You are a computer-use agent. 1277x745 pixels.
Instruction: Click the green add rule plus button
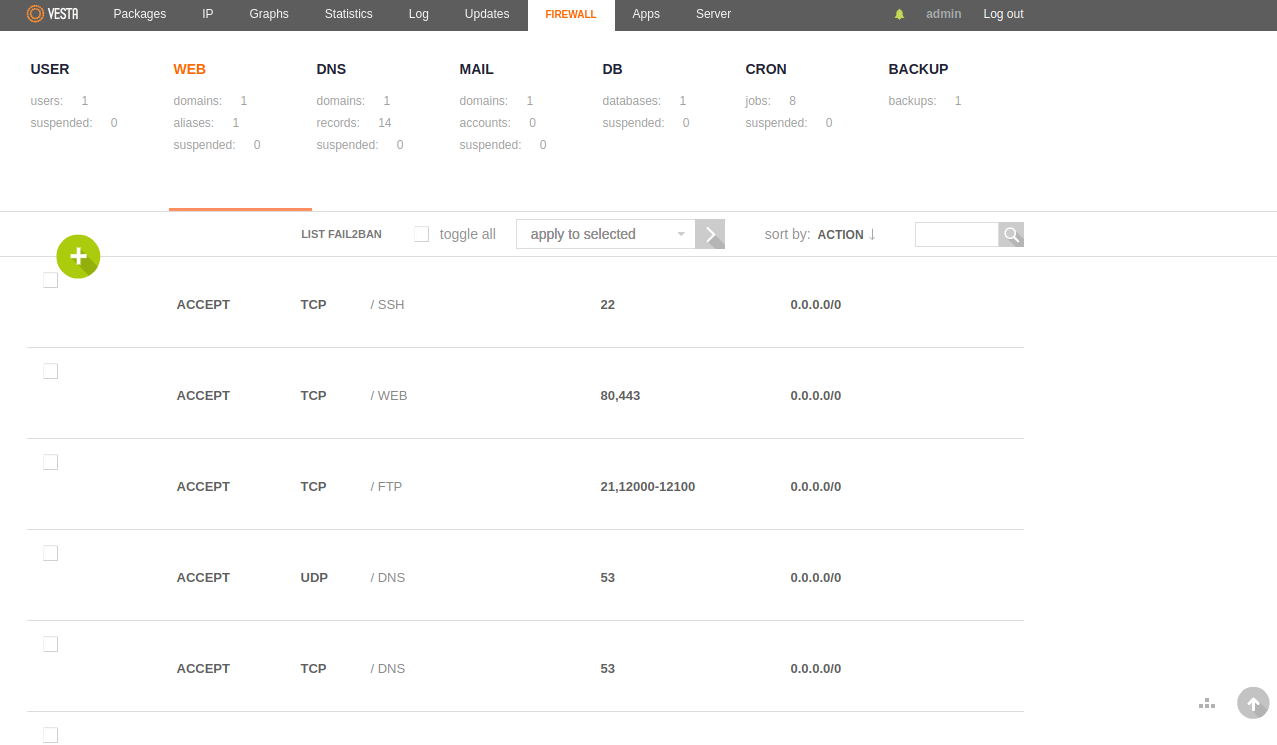(78, 257)
